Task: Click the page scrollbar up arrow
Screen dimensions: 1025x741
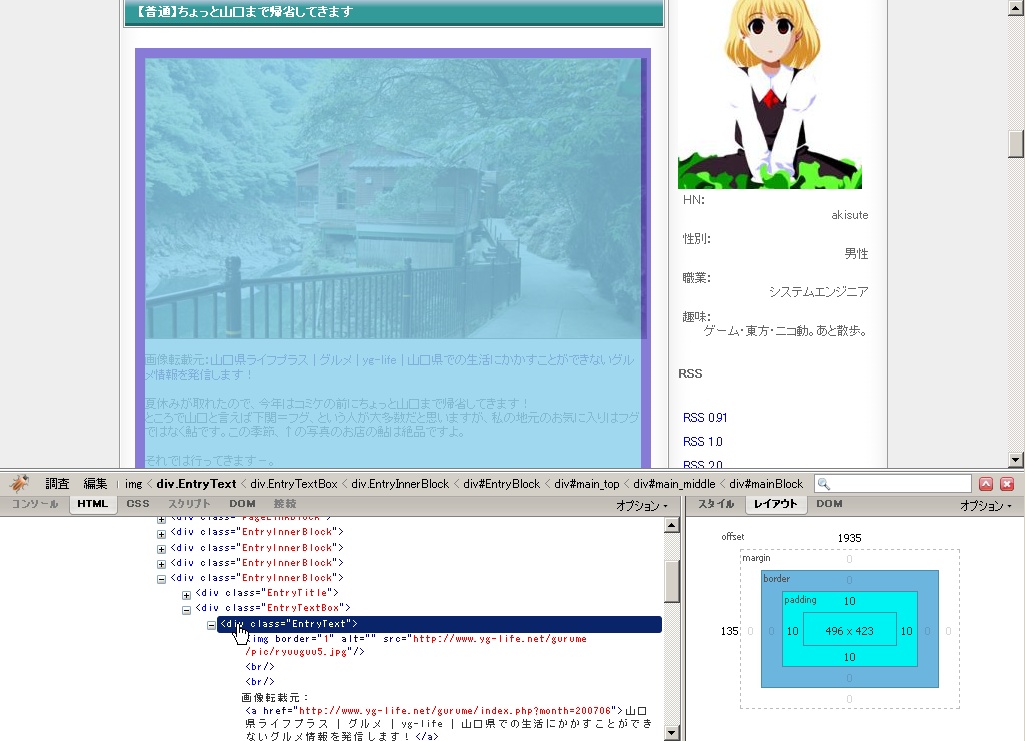Action: [x=1015, y=7]
